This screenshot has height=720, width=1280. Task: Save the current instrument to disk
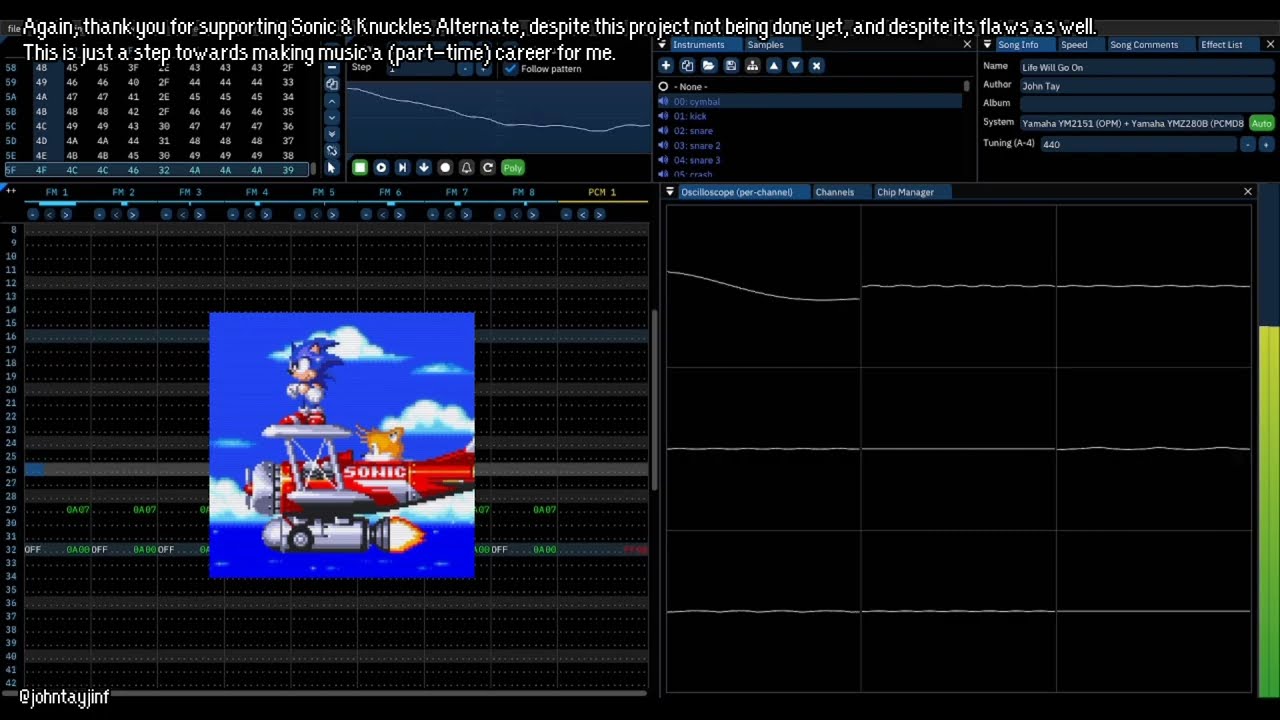(x=730, y=65)
